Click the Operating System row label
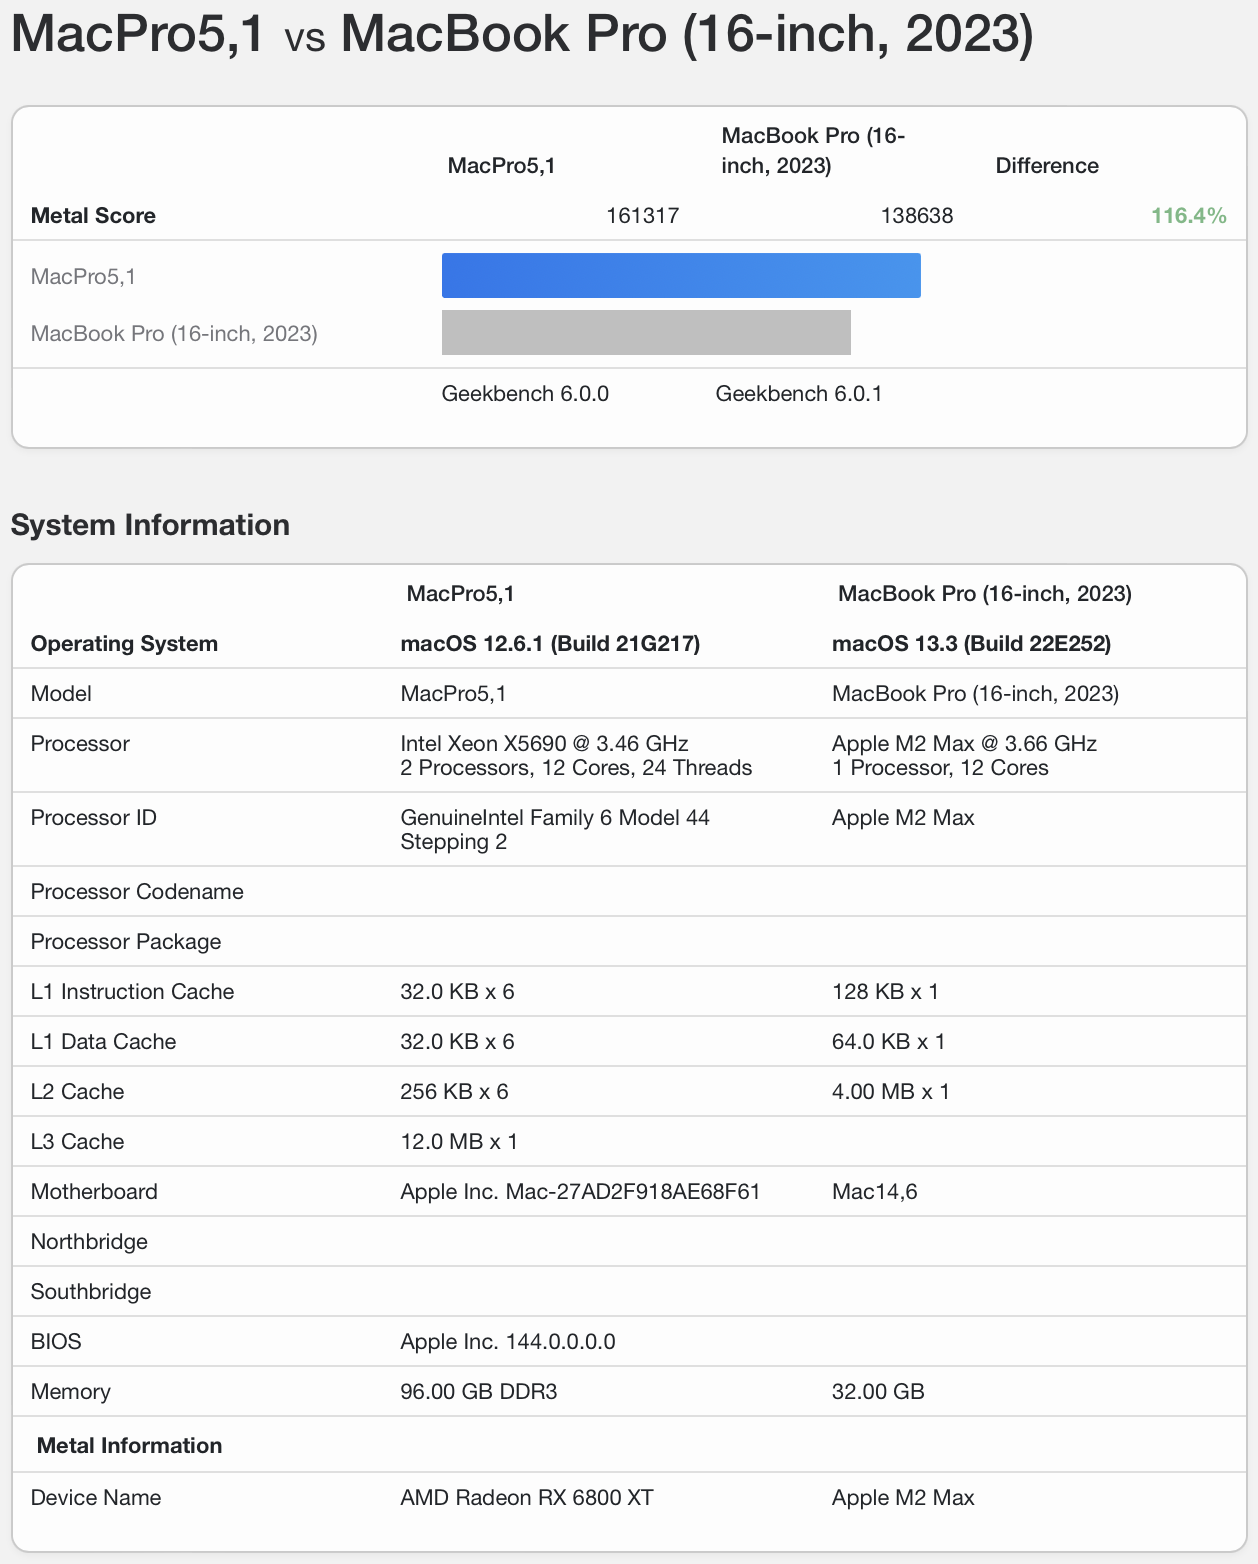 click(x=124, y=644)
